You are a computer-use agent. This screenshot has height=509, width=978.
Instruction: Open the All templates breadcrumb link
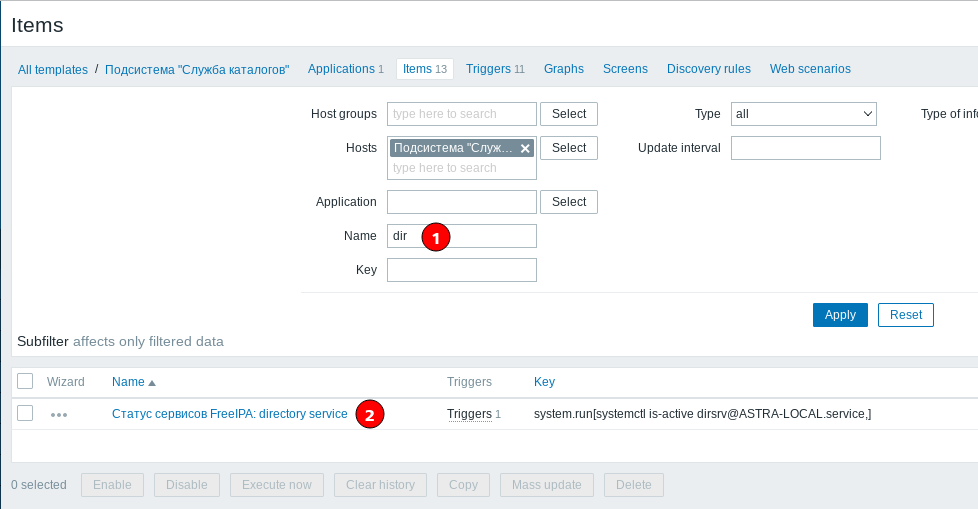pos(53,70)
